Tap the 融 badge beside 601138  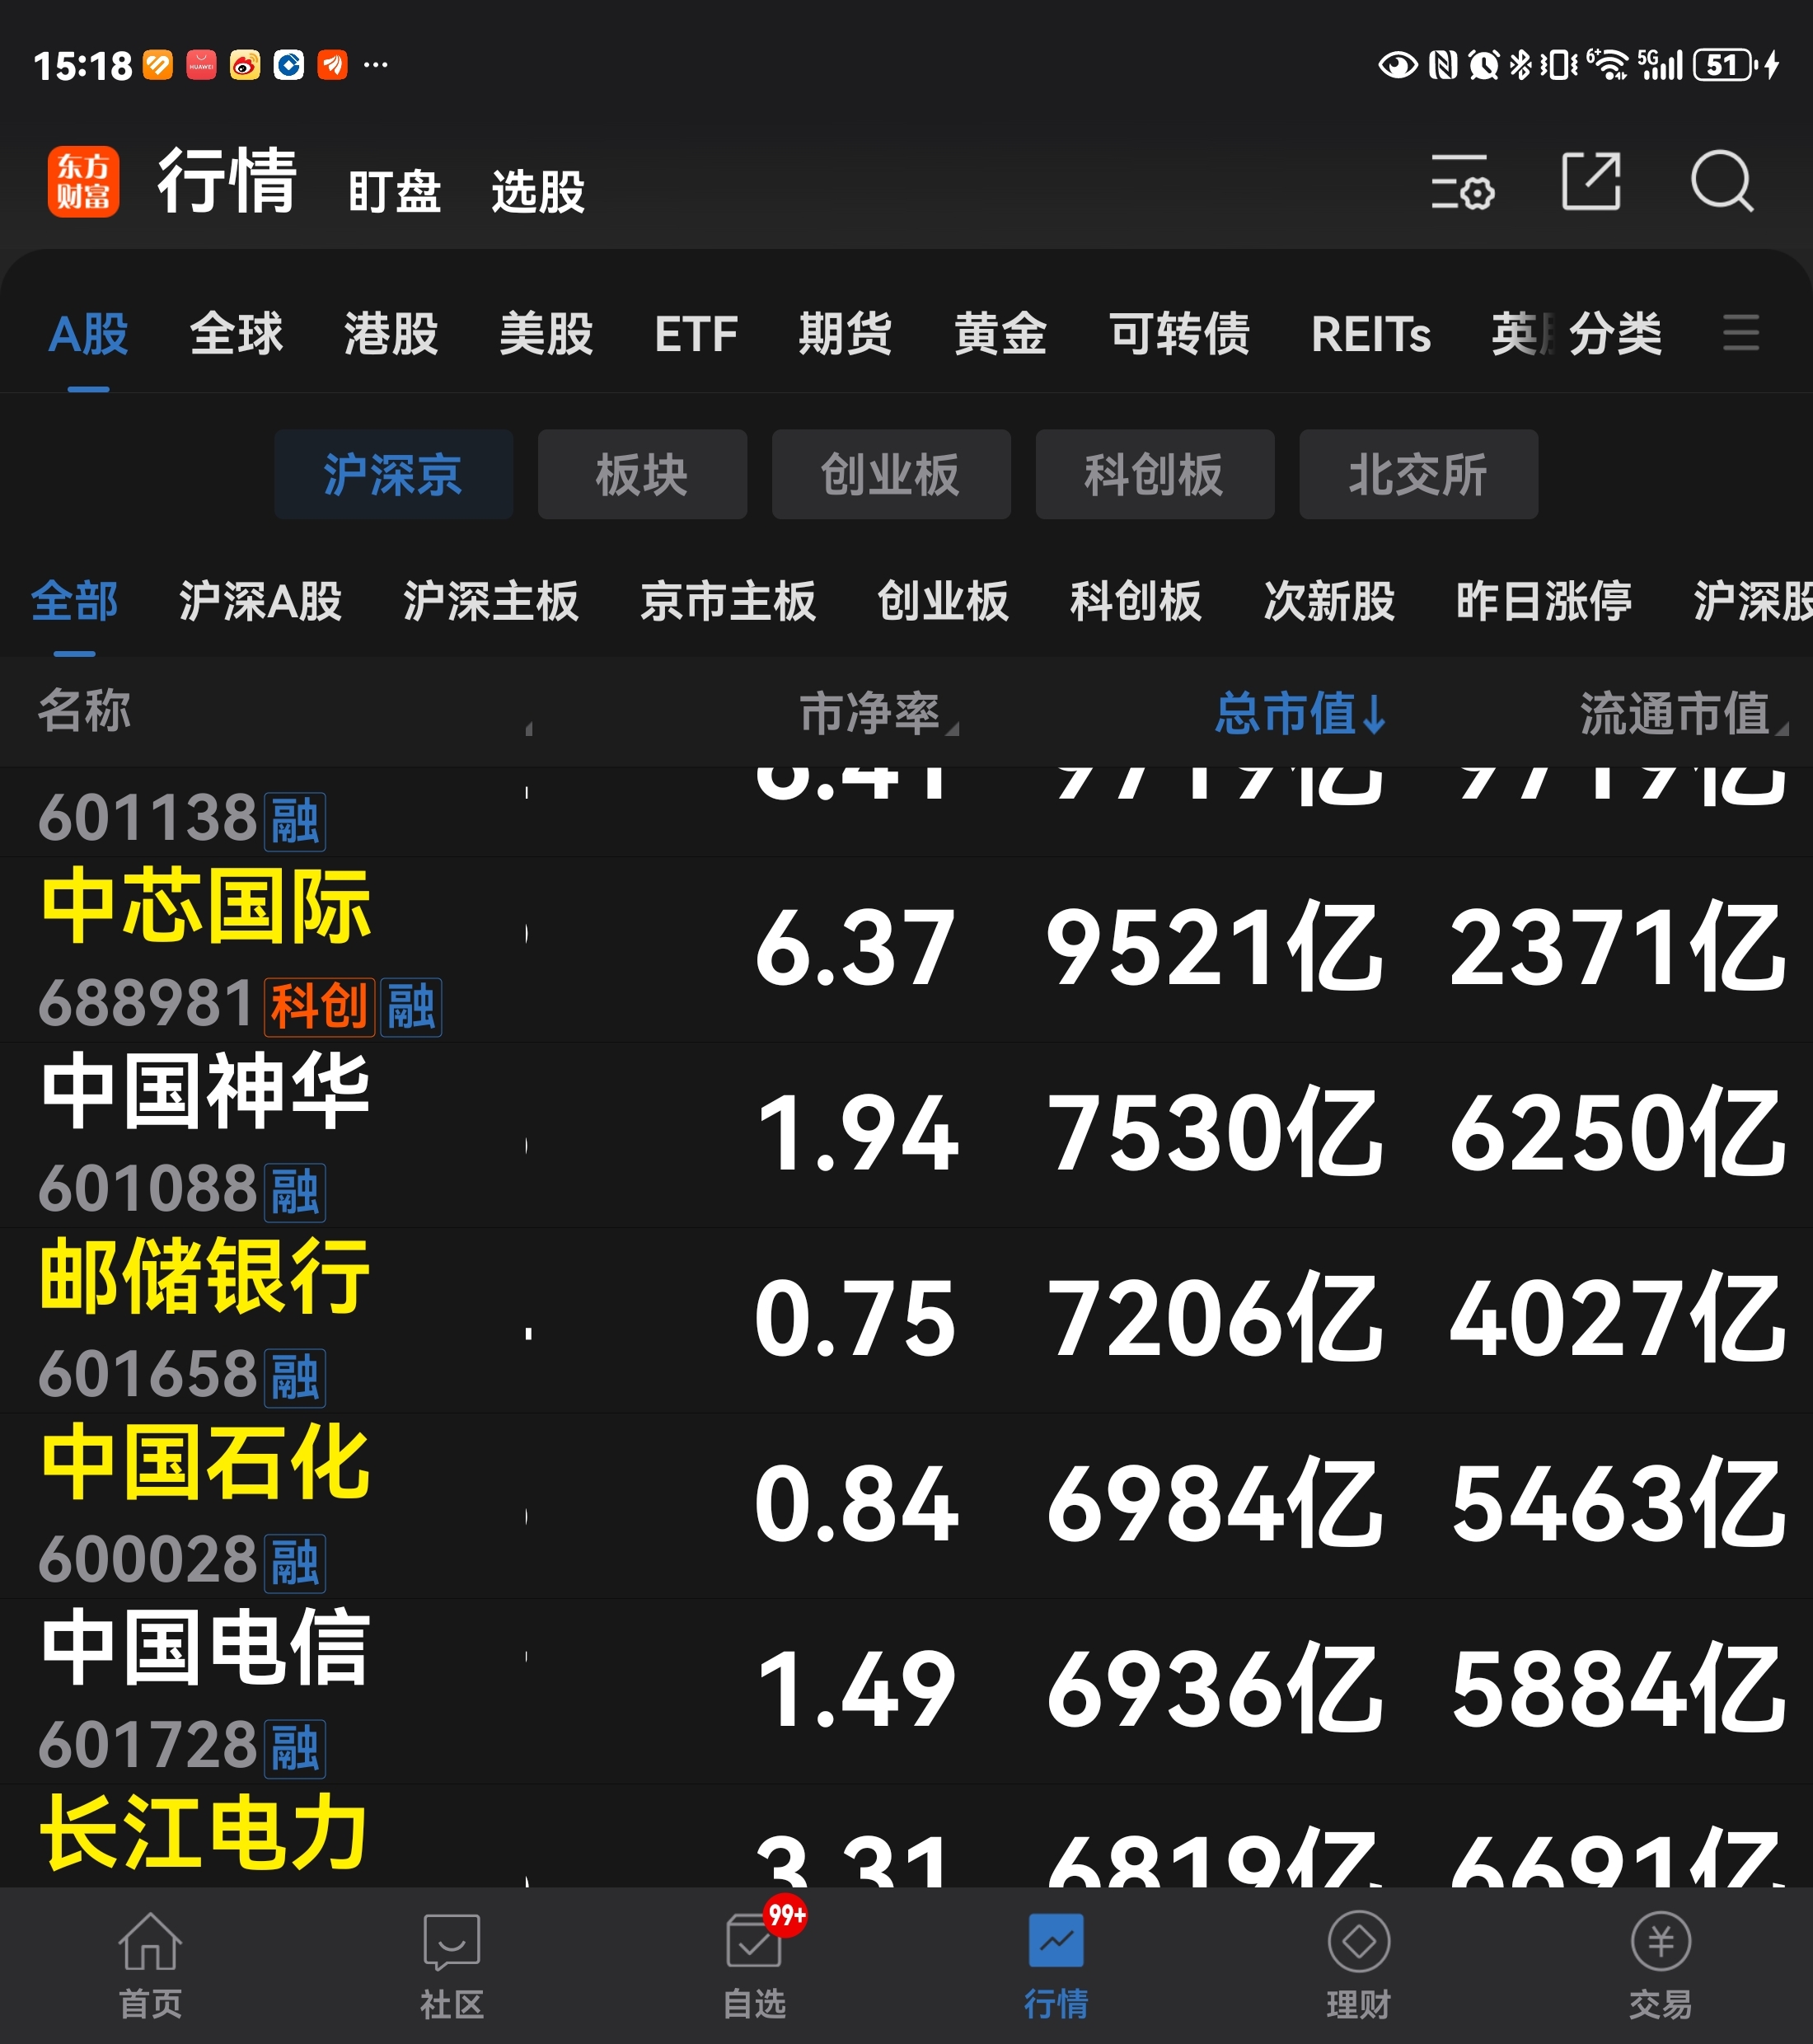click(295, 821)
